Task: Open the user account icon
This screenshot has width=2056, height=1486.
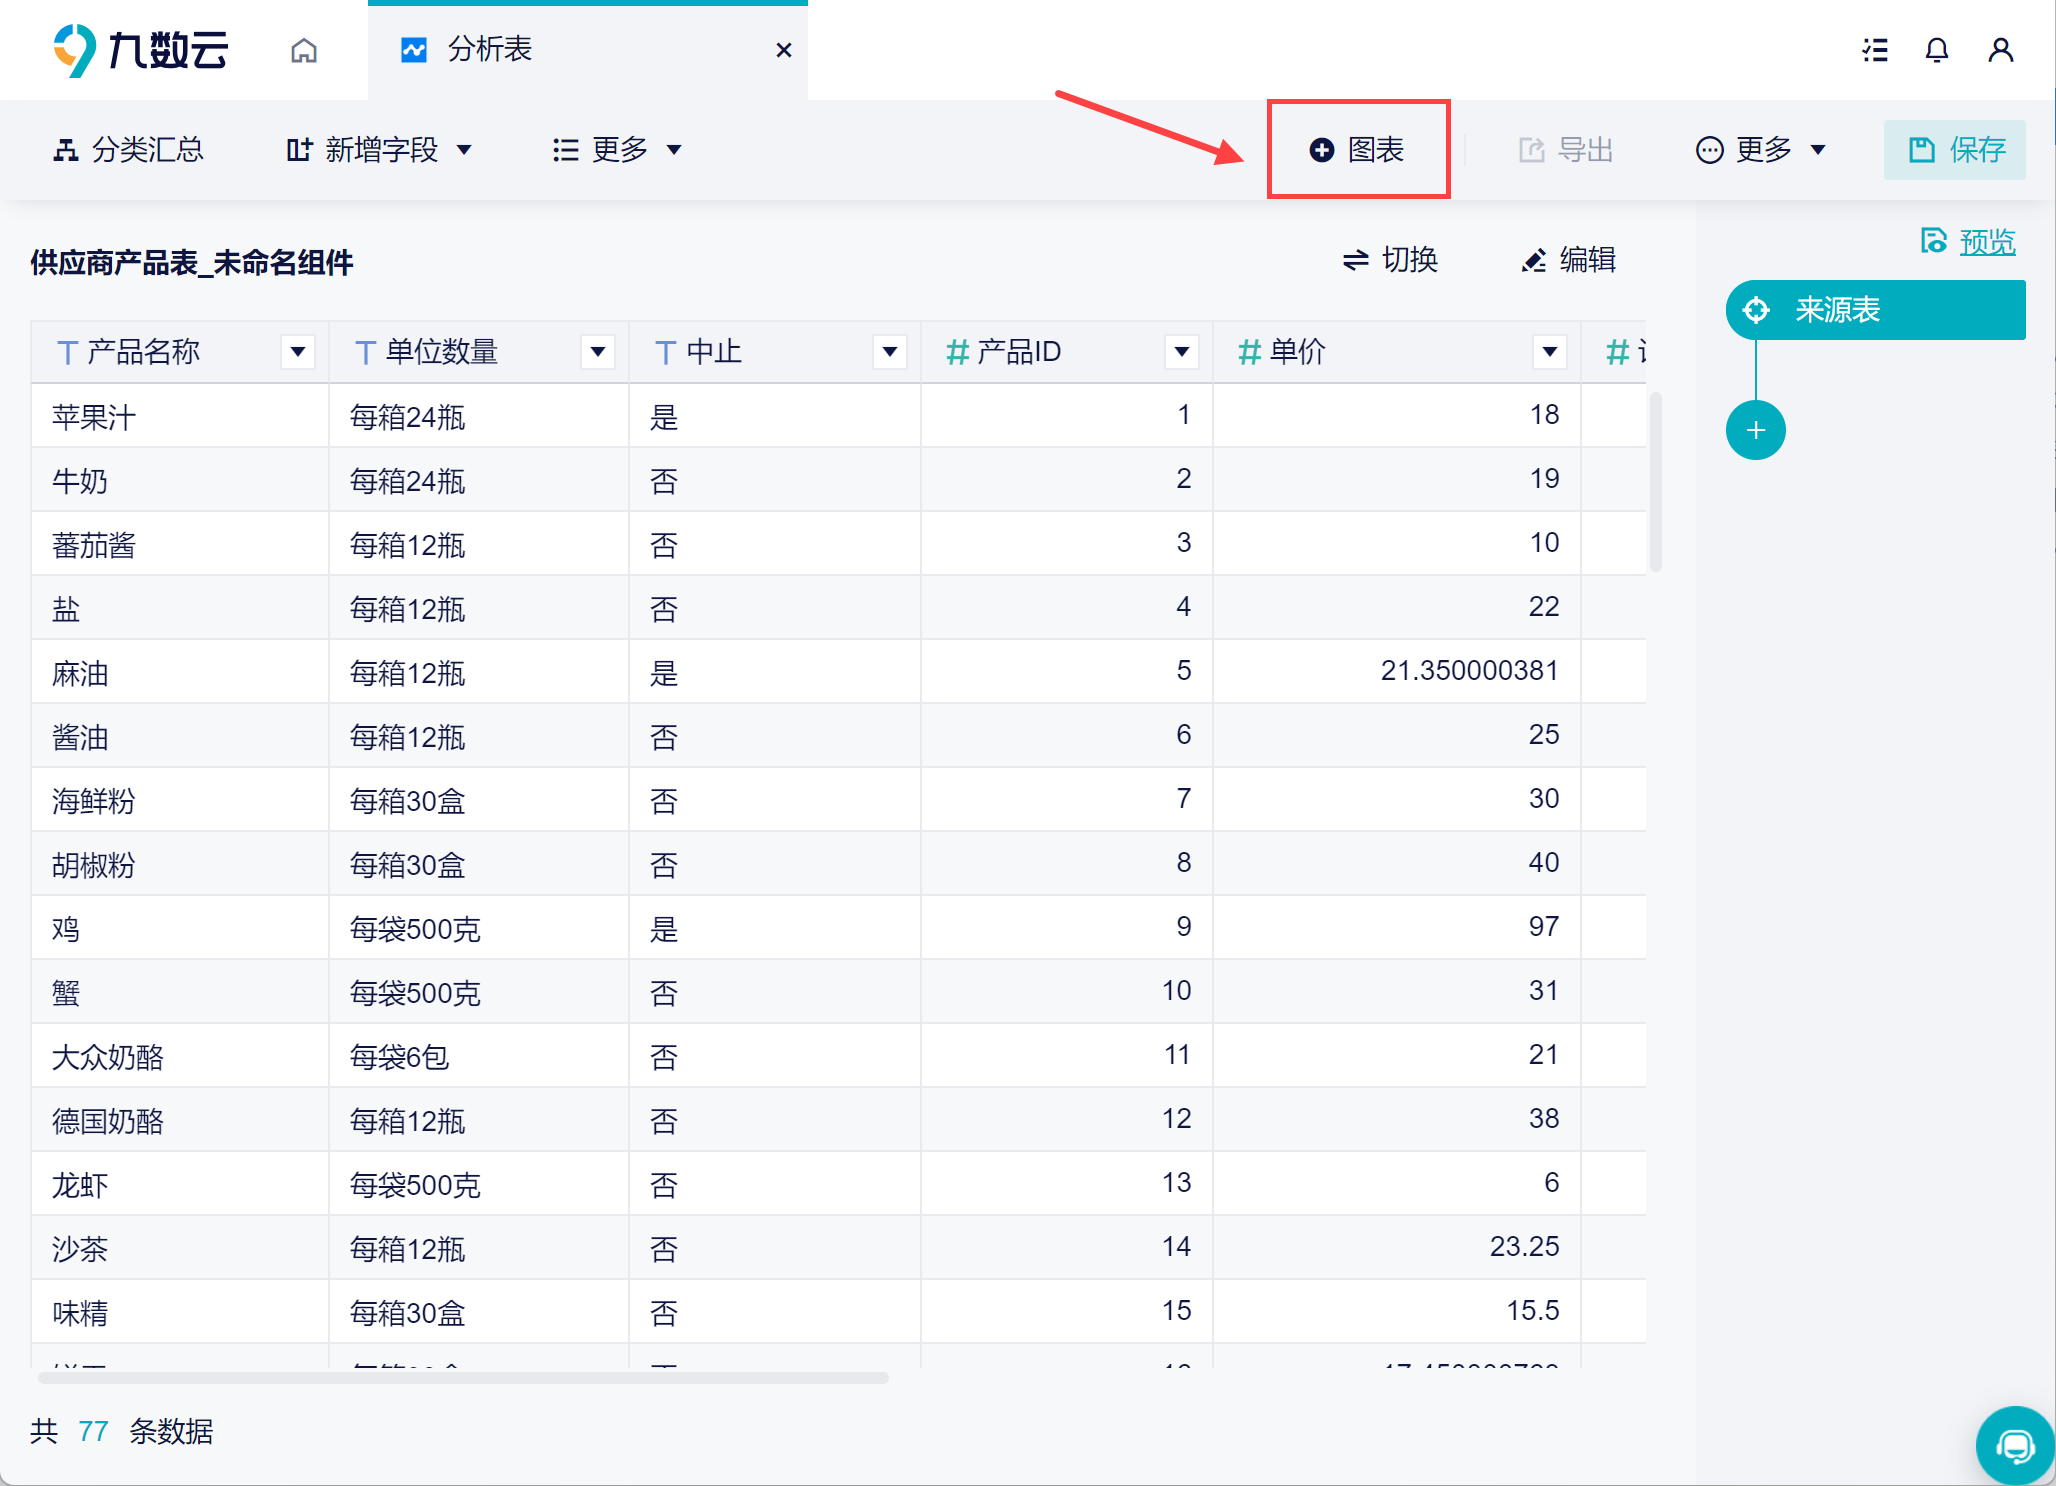Action: coord(2000,50)
